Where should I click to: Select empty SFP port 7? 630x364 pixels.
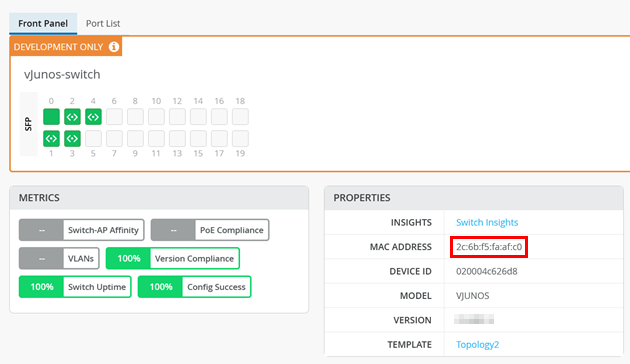click(x=114, y=139)
